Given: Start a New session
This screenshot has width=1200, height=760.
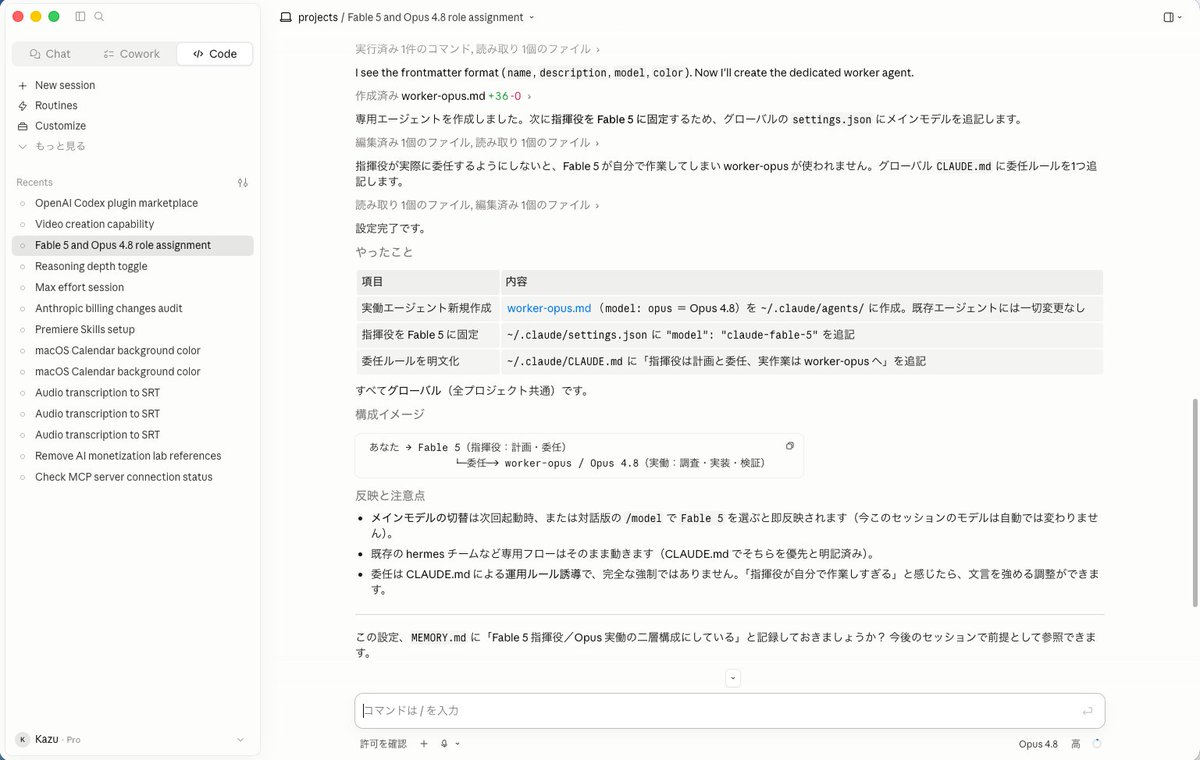Looking at the screenshot, I should [65, 85].
